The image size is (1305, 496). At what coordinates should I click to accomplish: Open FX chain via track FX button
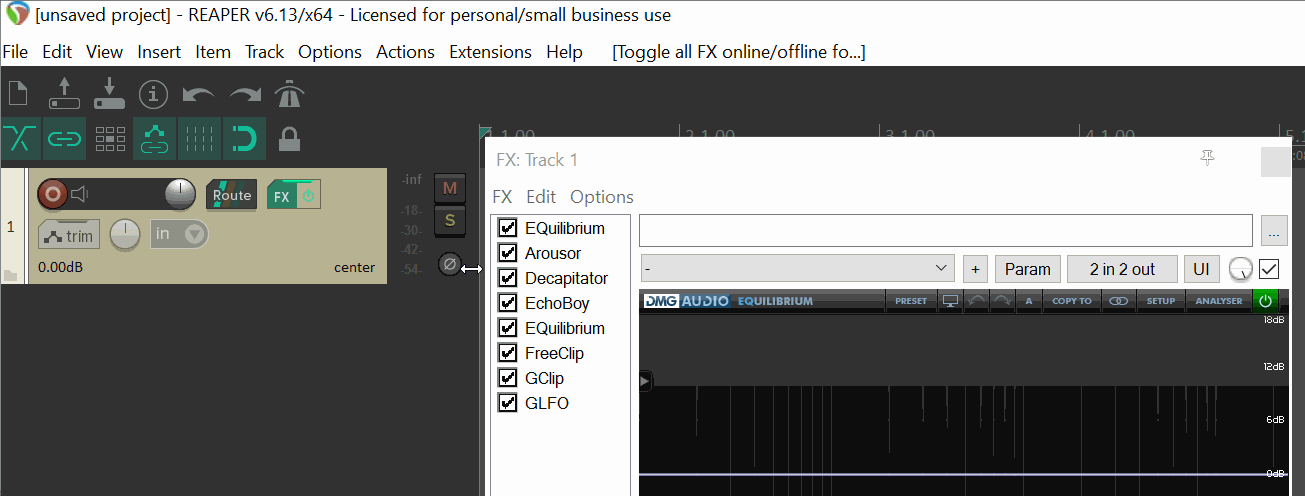[x=282, y=196]
